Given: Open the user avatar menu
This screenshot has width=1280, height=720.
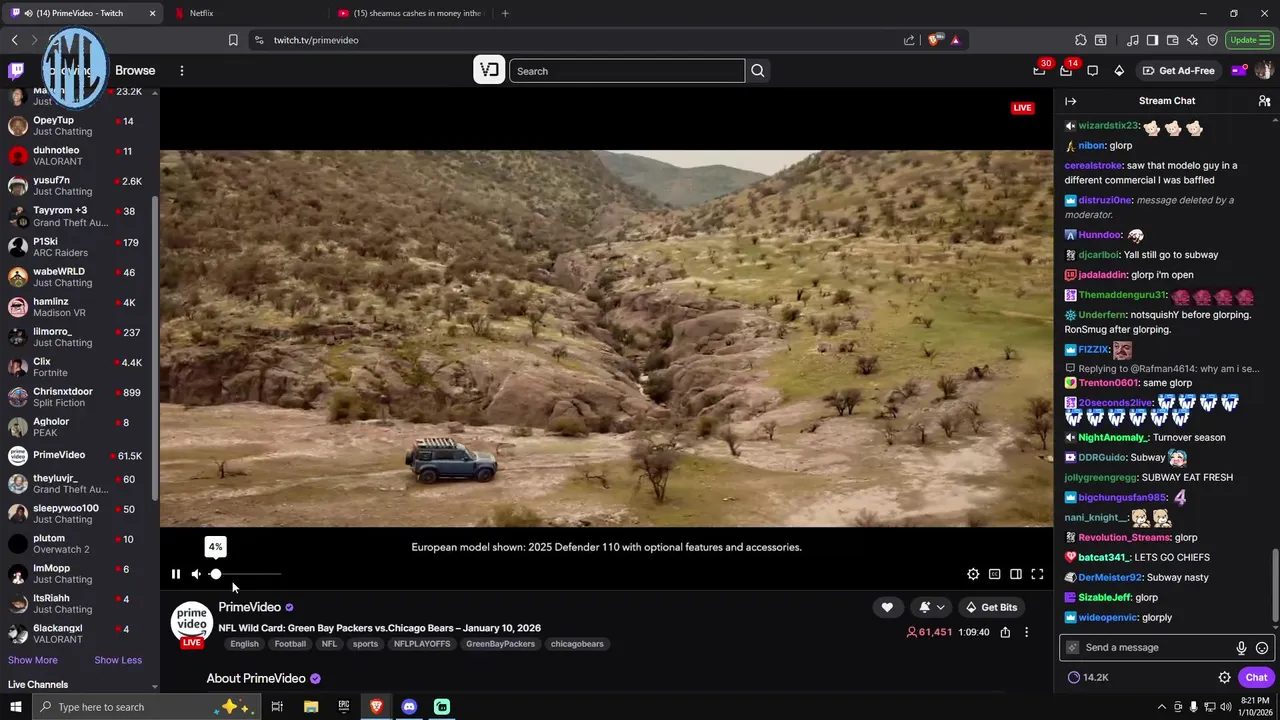Looking at the screenshot, I should point(1264,71).
